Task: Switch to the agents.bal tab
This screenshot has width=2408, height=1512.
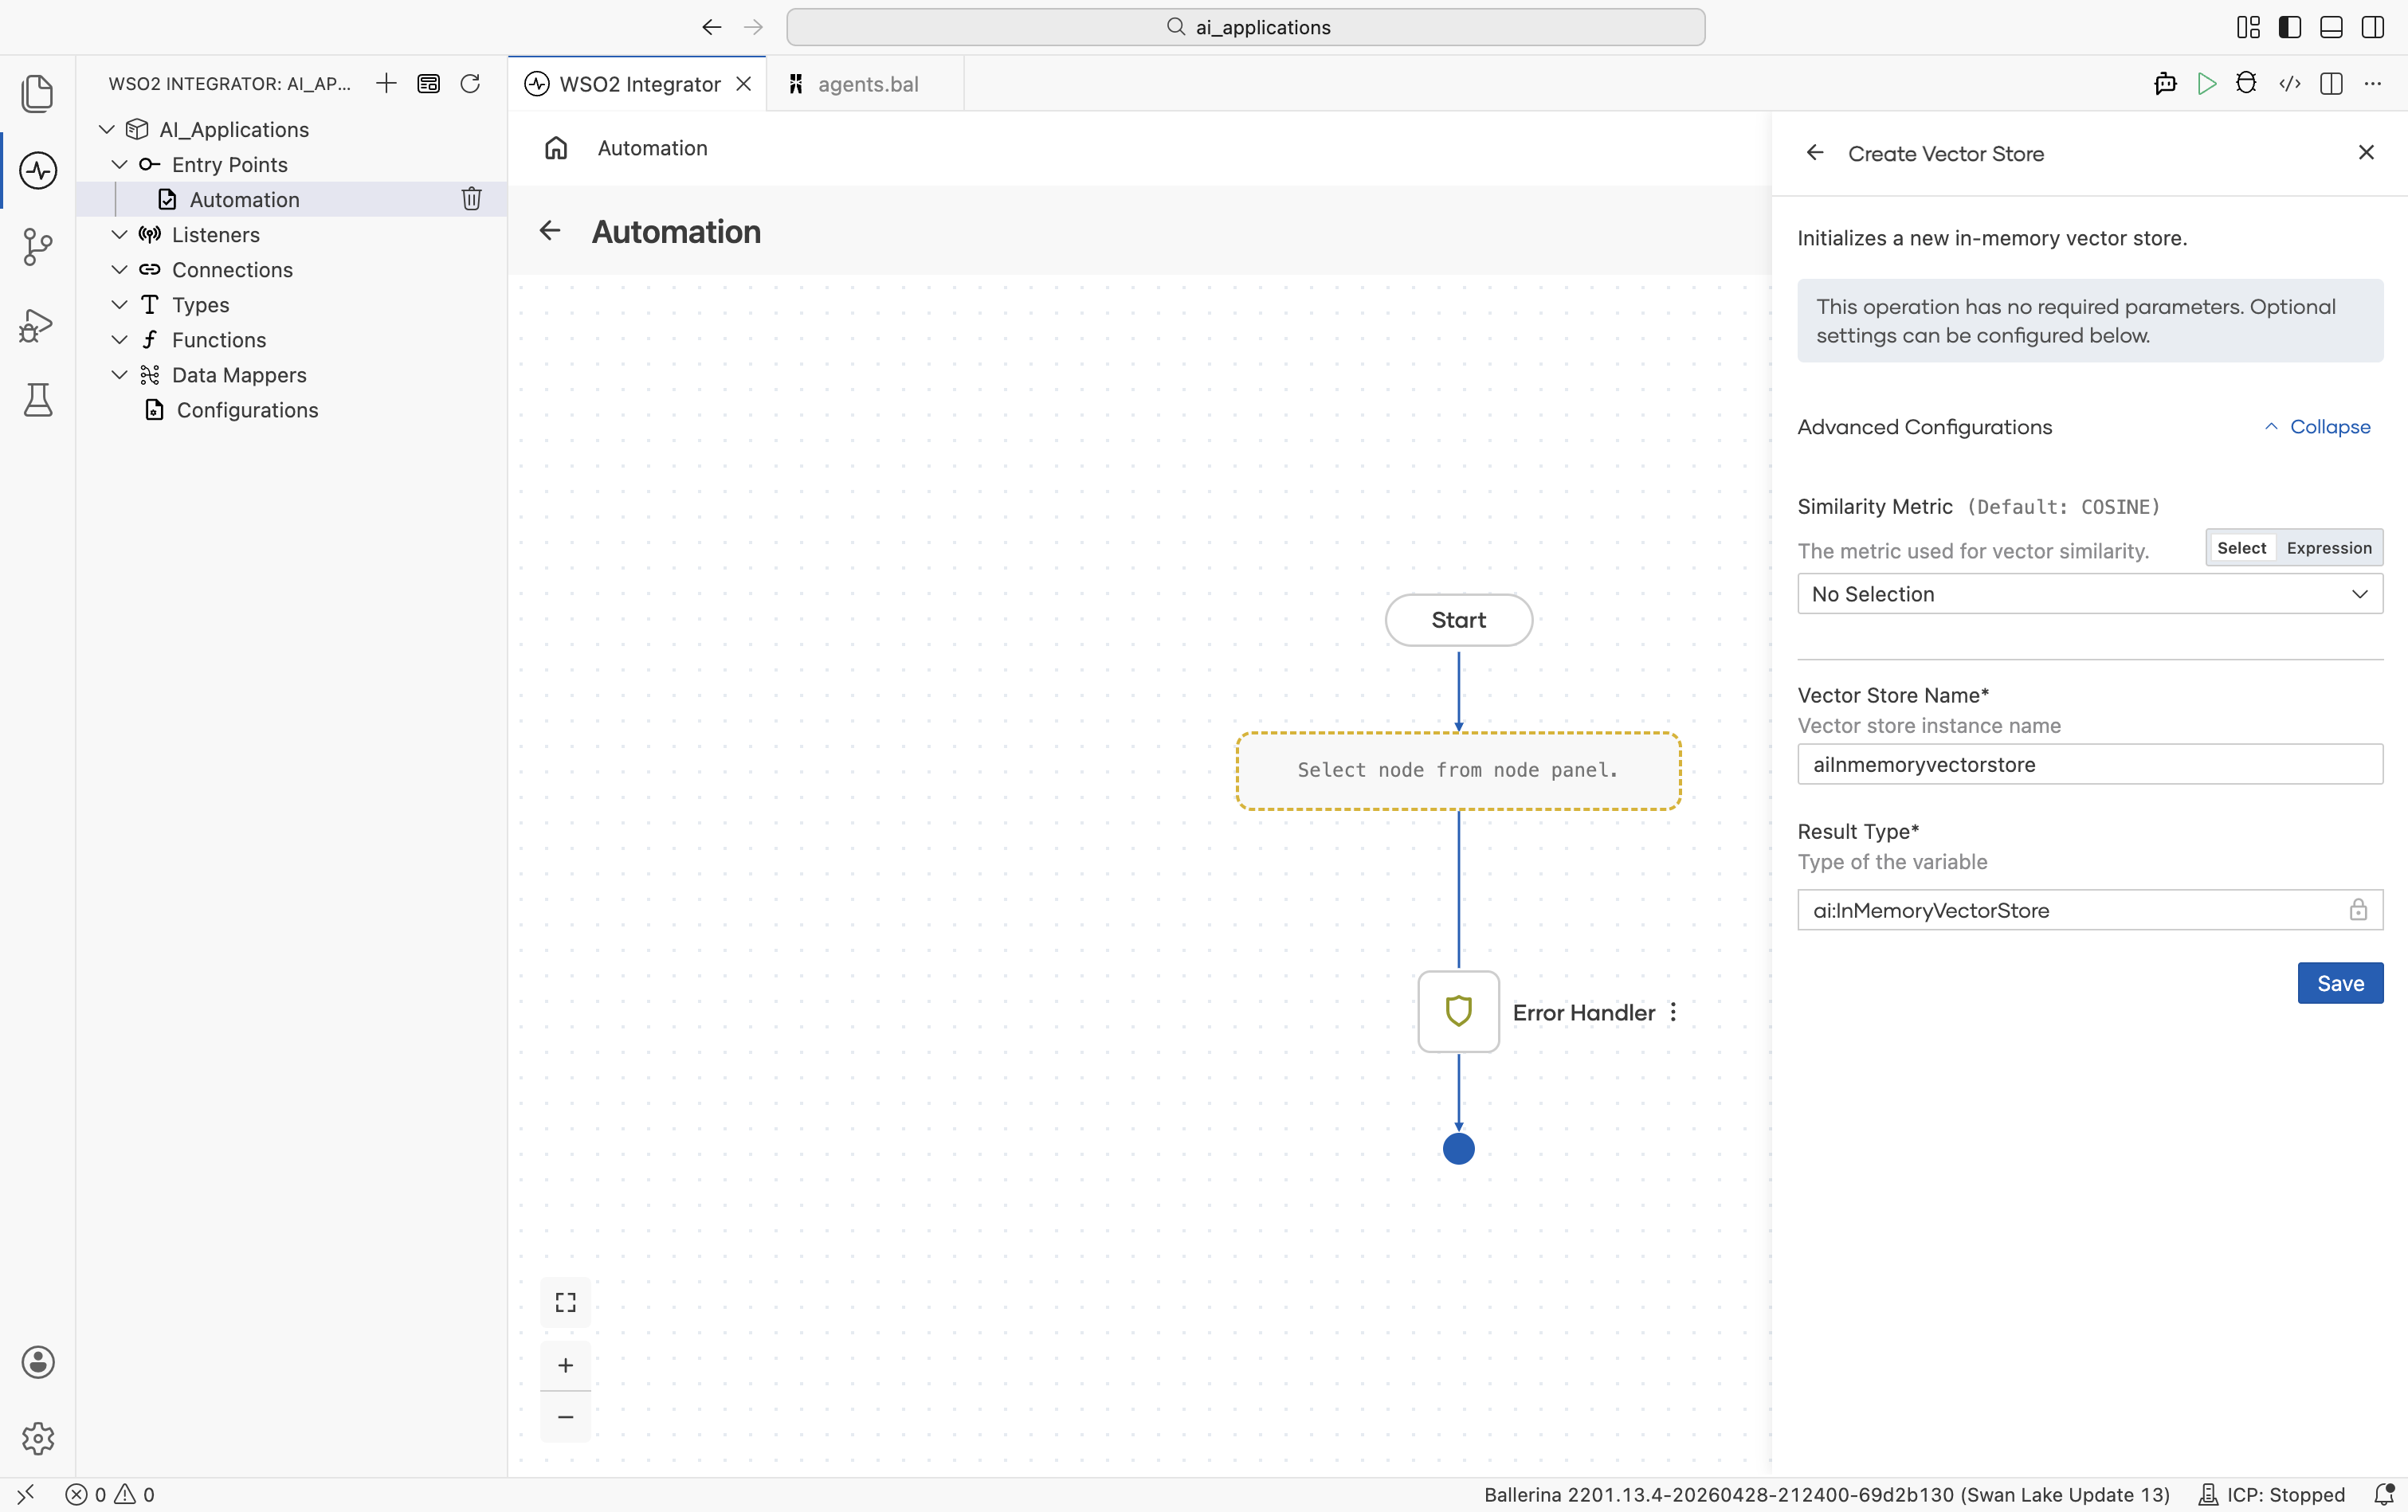Action: tap(866, 84)
